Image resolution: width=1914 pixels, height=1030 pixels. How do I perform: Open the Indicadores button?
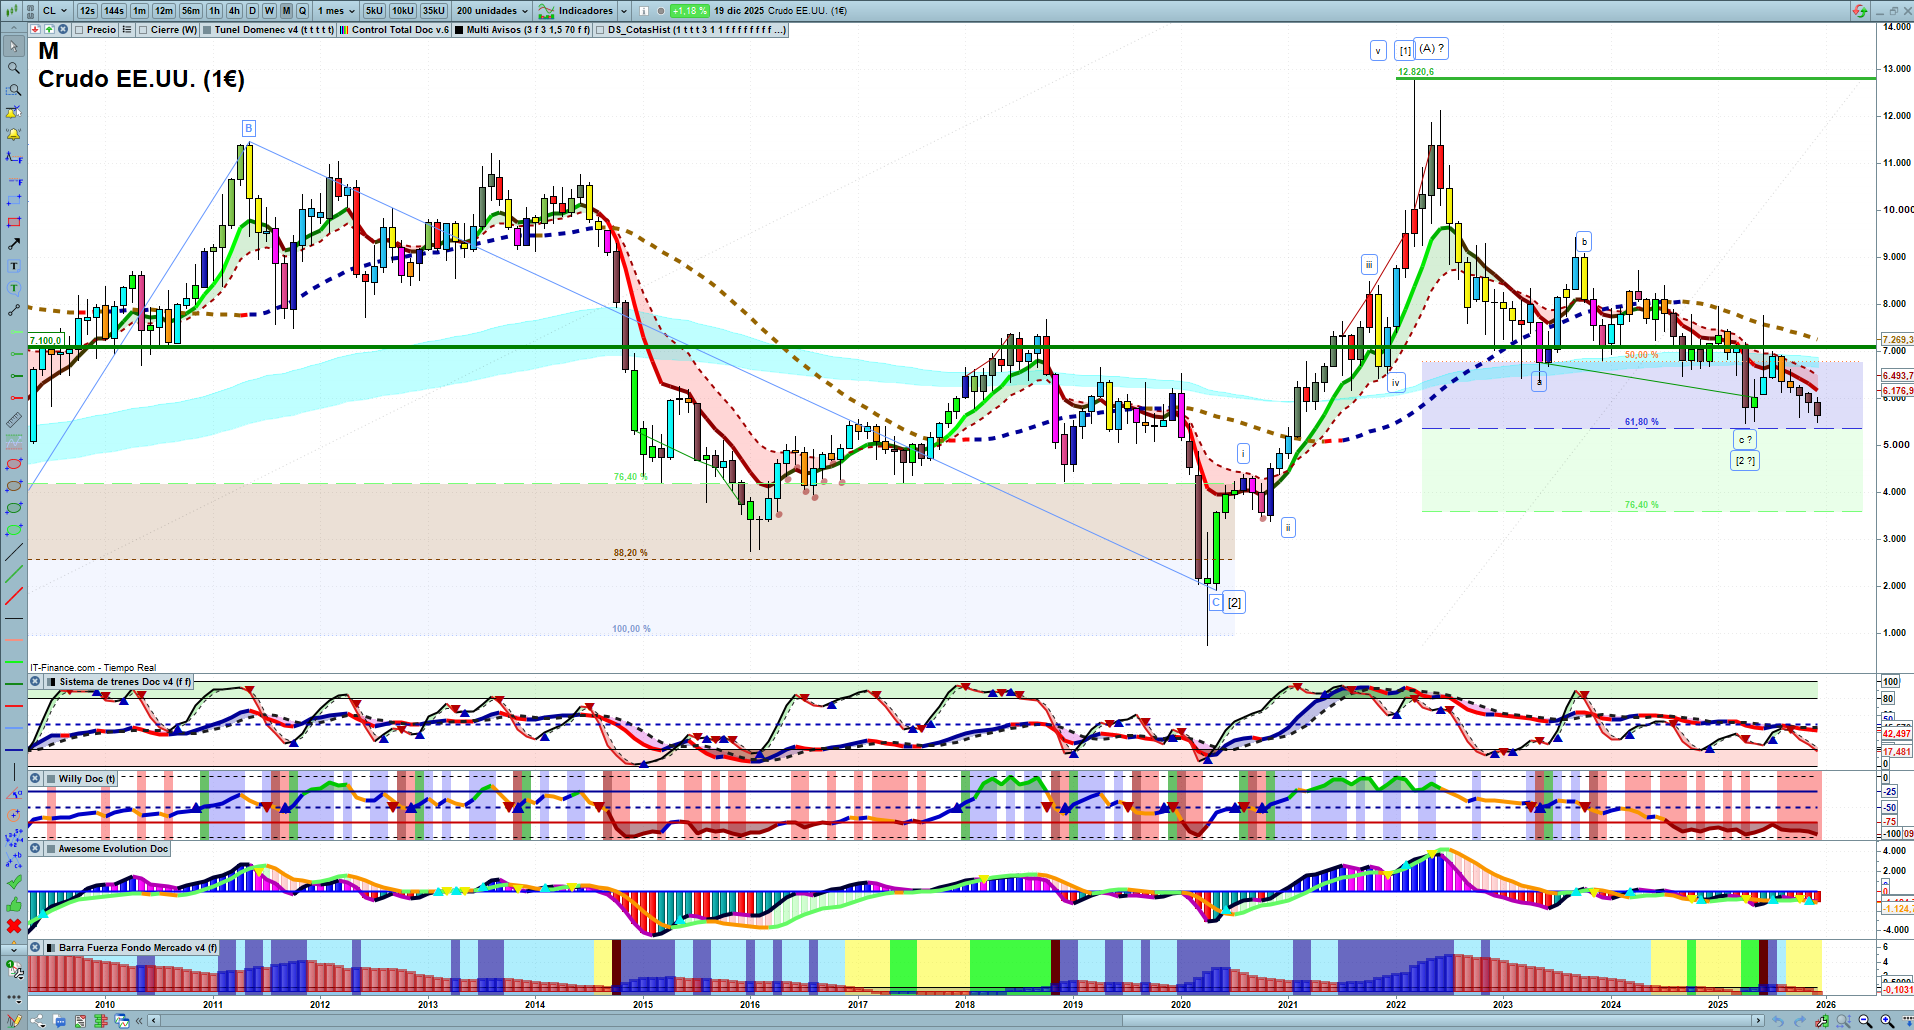point(577,11)
